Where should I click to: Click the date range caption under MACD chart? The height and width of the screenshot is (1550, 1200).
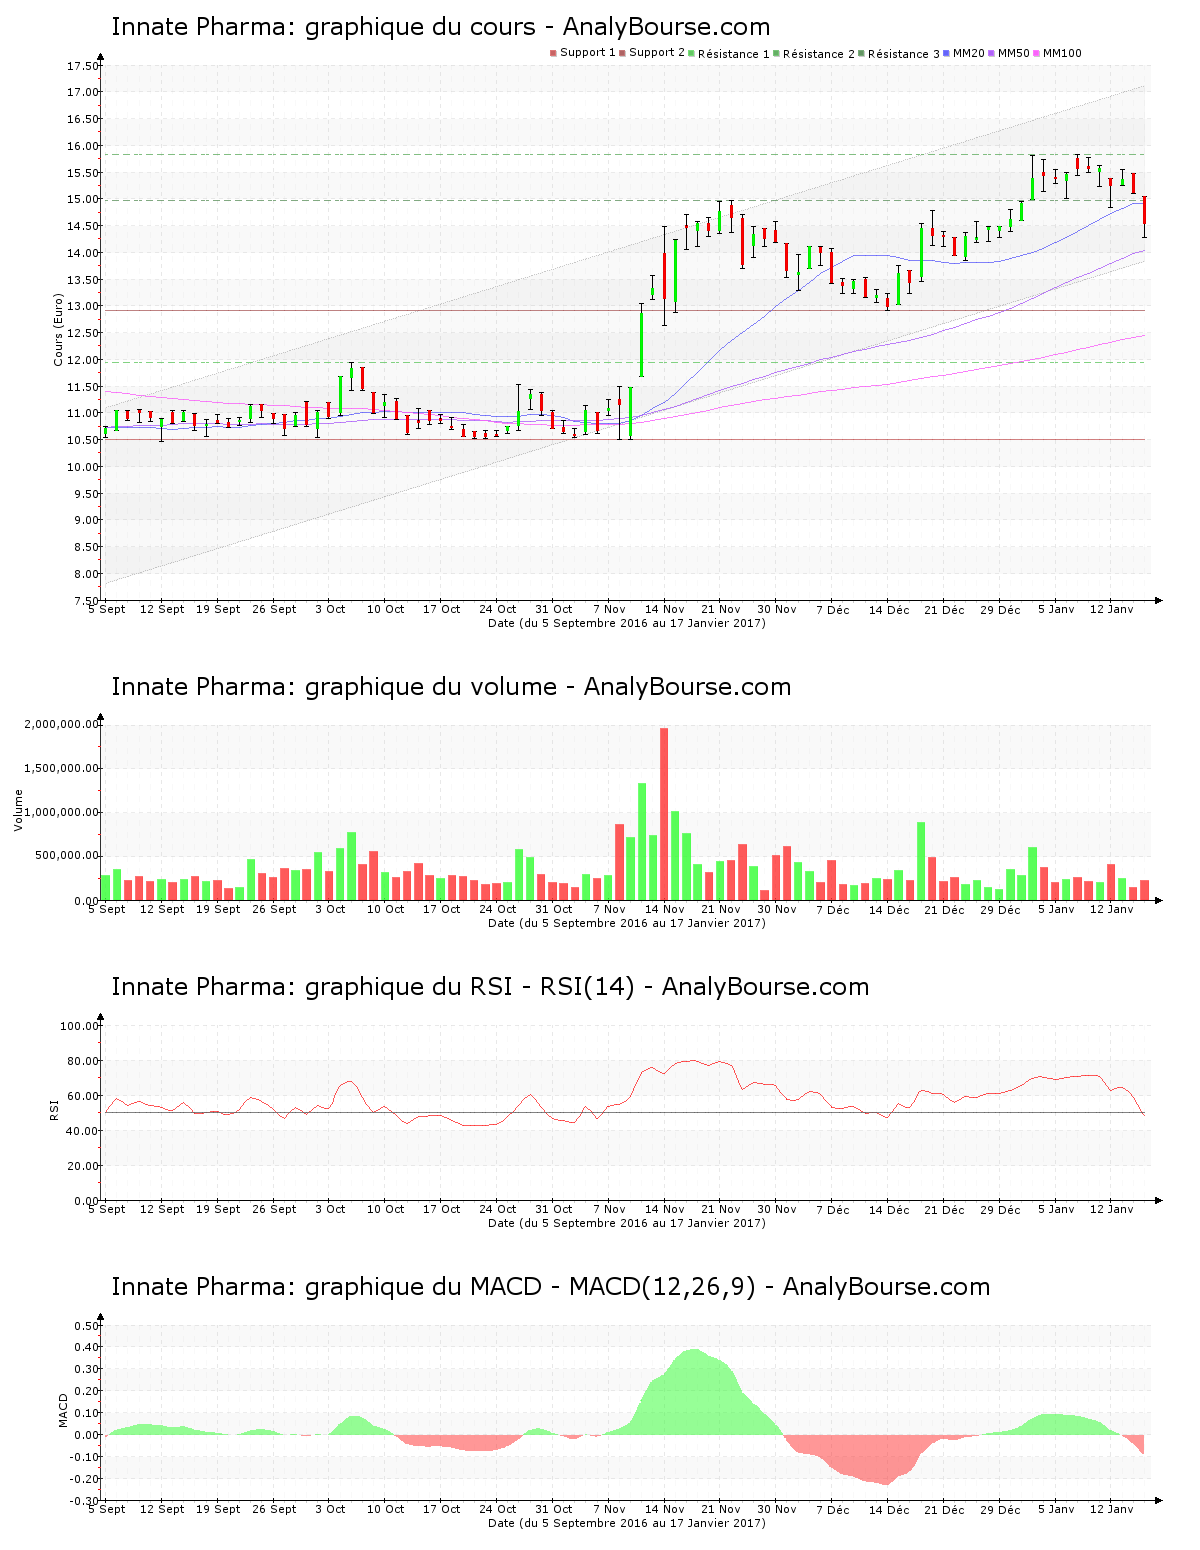(x=627, y=1523)
